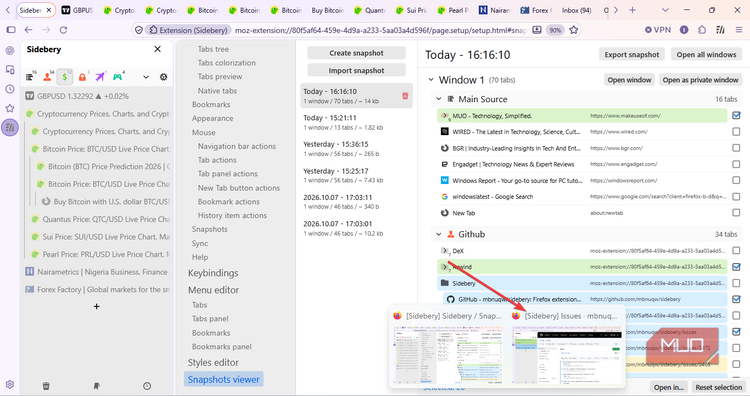Viewport: 750px width, 396px height.
Task: Open Sidebery settings gear in panel bar
Action: tap(164, 77)
